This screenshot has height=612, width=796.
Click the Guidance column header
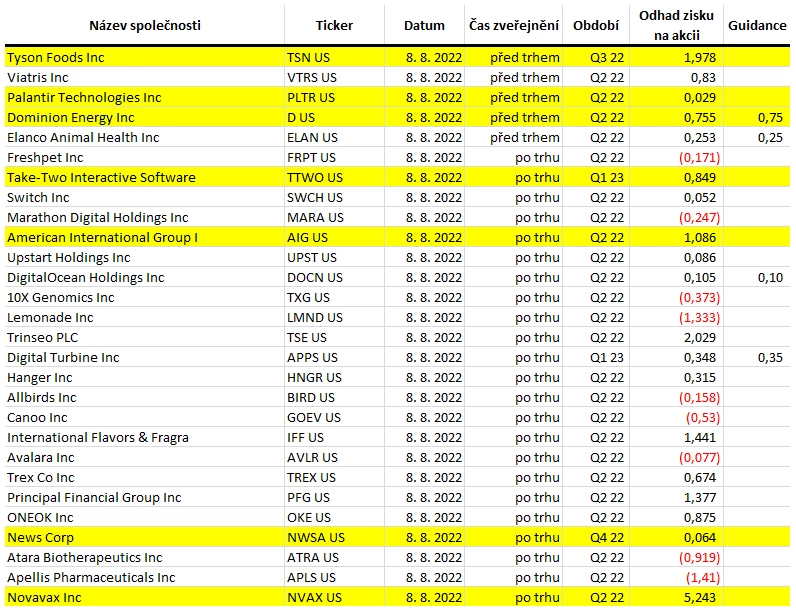coord(757,25)
